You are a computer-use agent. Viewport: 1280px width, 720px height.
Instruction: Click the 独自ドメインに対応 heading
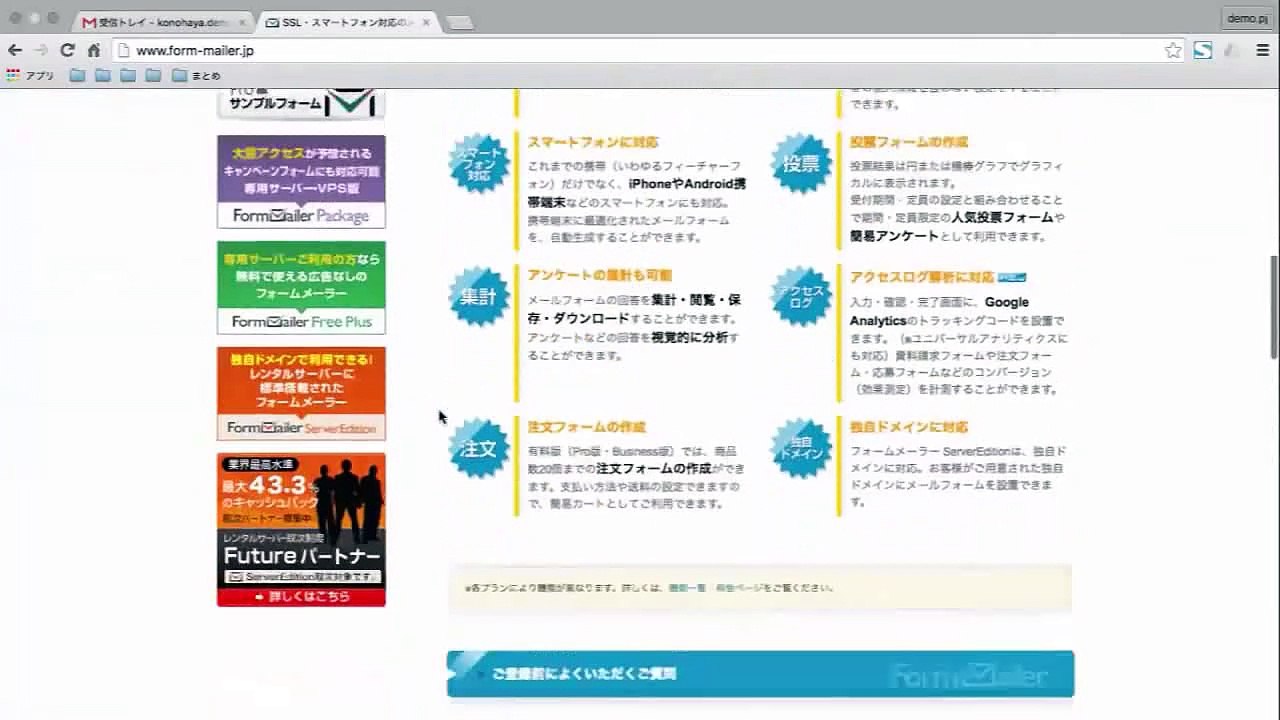[x=909, y=427]
